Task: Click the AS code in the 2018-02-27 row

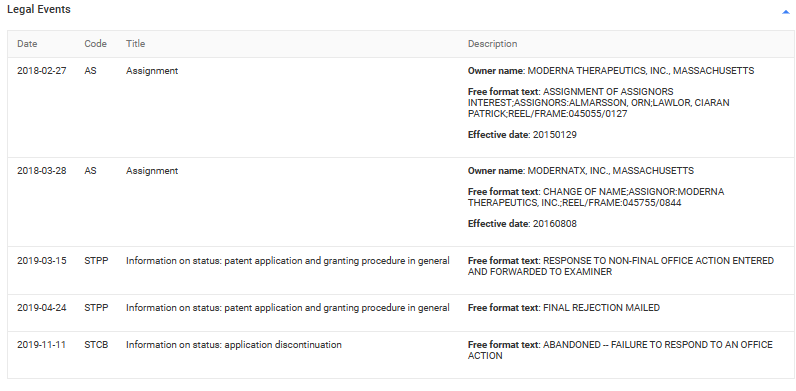Action: (90, 71)
